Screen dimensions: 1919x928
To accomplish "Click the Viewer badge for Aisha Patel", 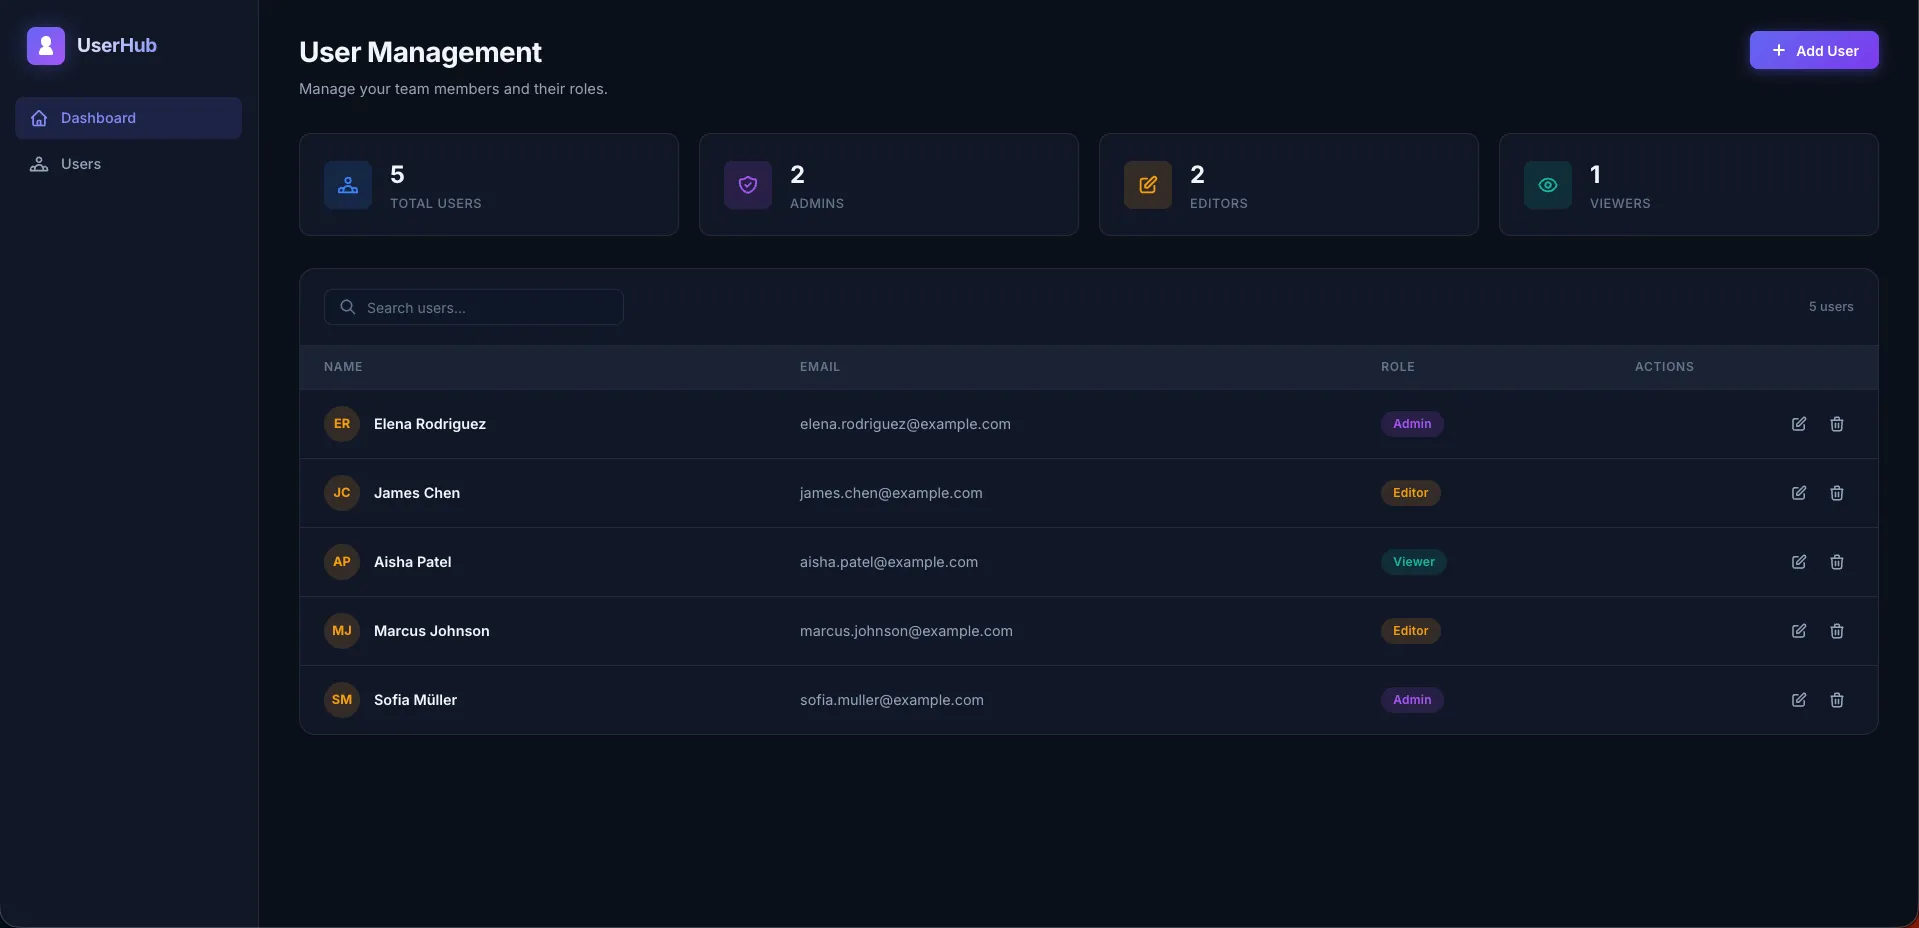I will (1412, 562).
